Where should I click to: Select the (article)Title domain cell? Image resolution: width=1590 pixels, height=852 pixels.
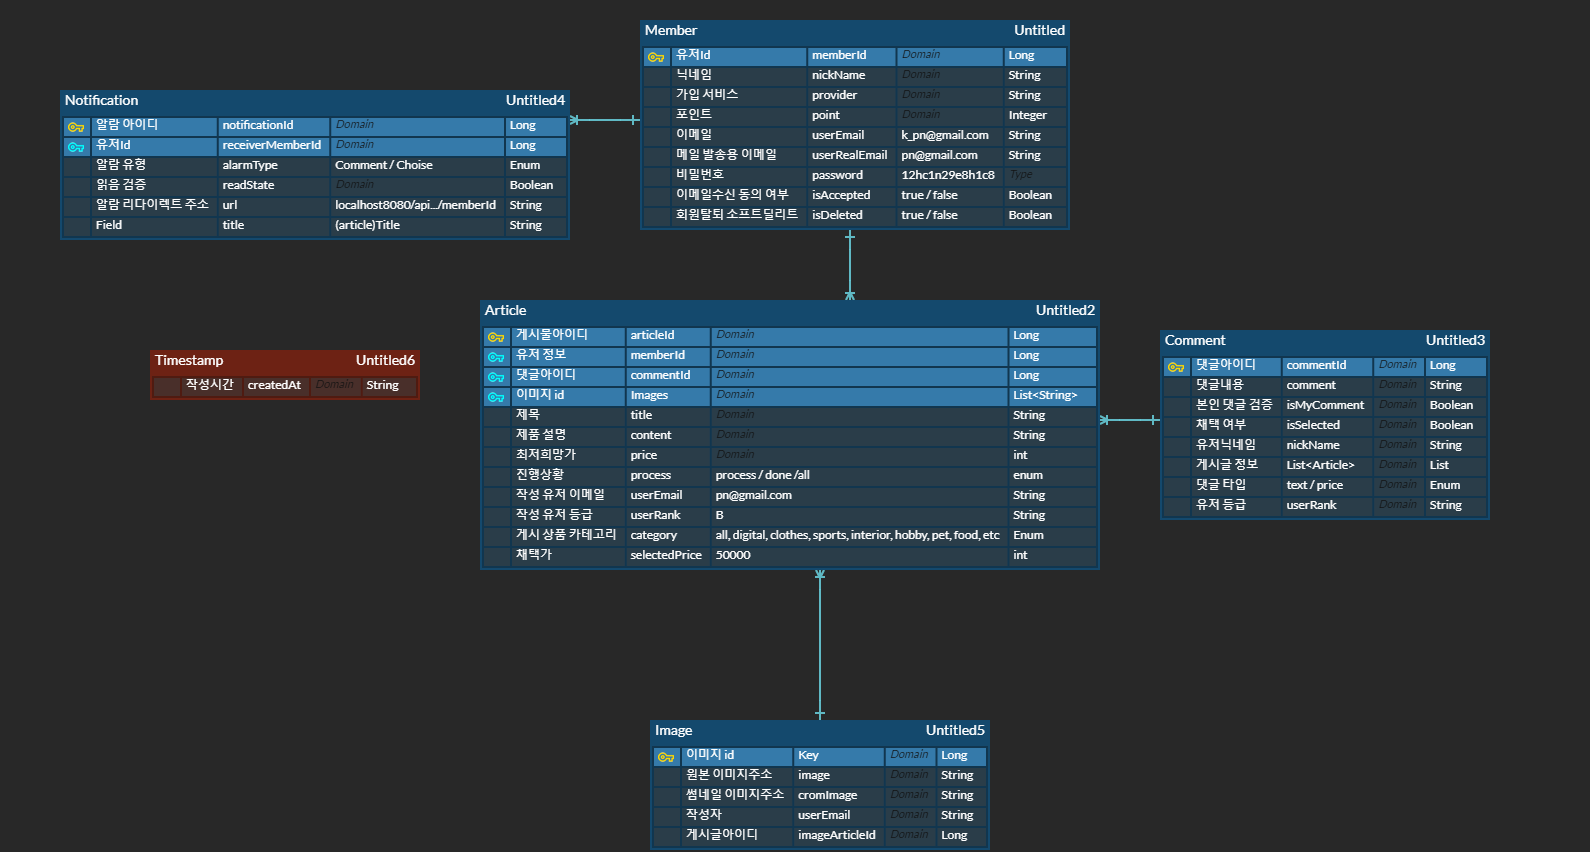tap(418, 225)
